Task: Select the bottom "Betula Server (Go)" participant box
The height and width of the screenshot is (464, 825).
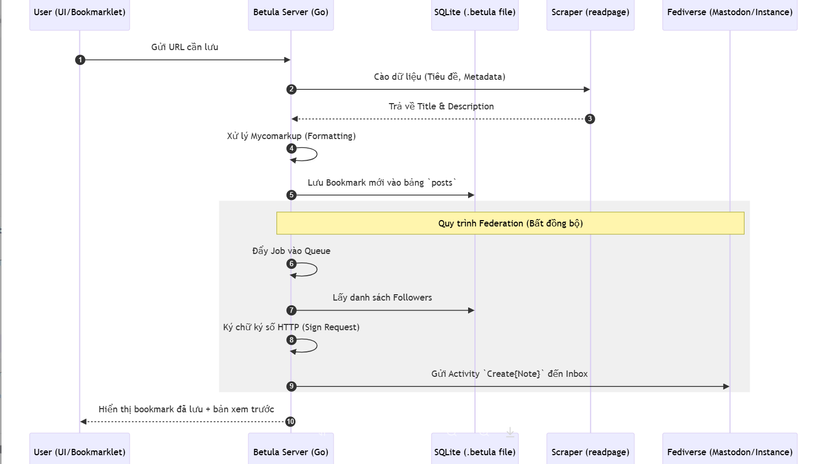Action: point(291,451)
